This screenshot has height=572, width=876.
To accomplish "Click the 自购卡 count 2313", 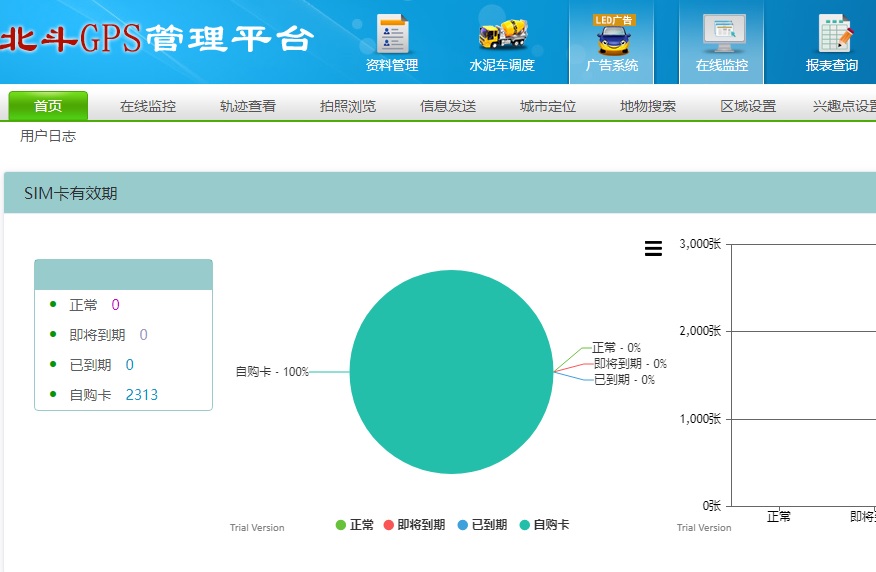I will point(141,395).
